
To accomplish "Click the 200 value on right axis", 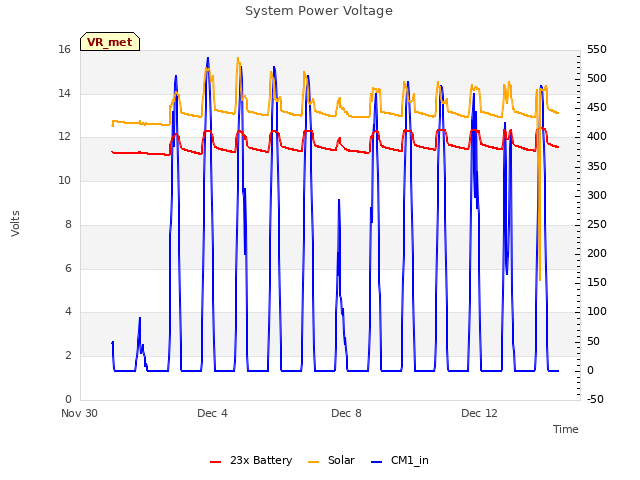I will [597, 253].
